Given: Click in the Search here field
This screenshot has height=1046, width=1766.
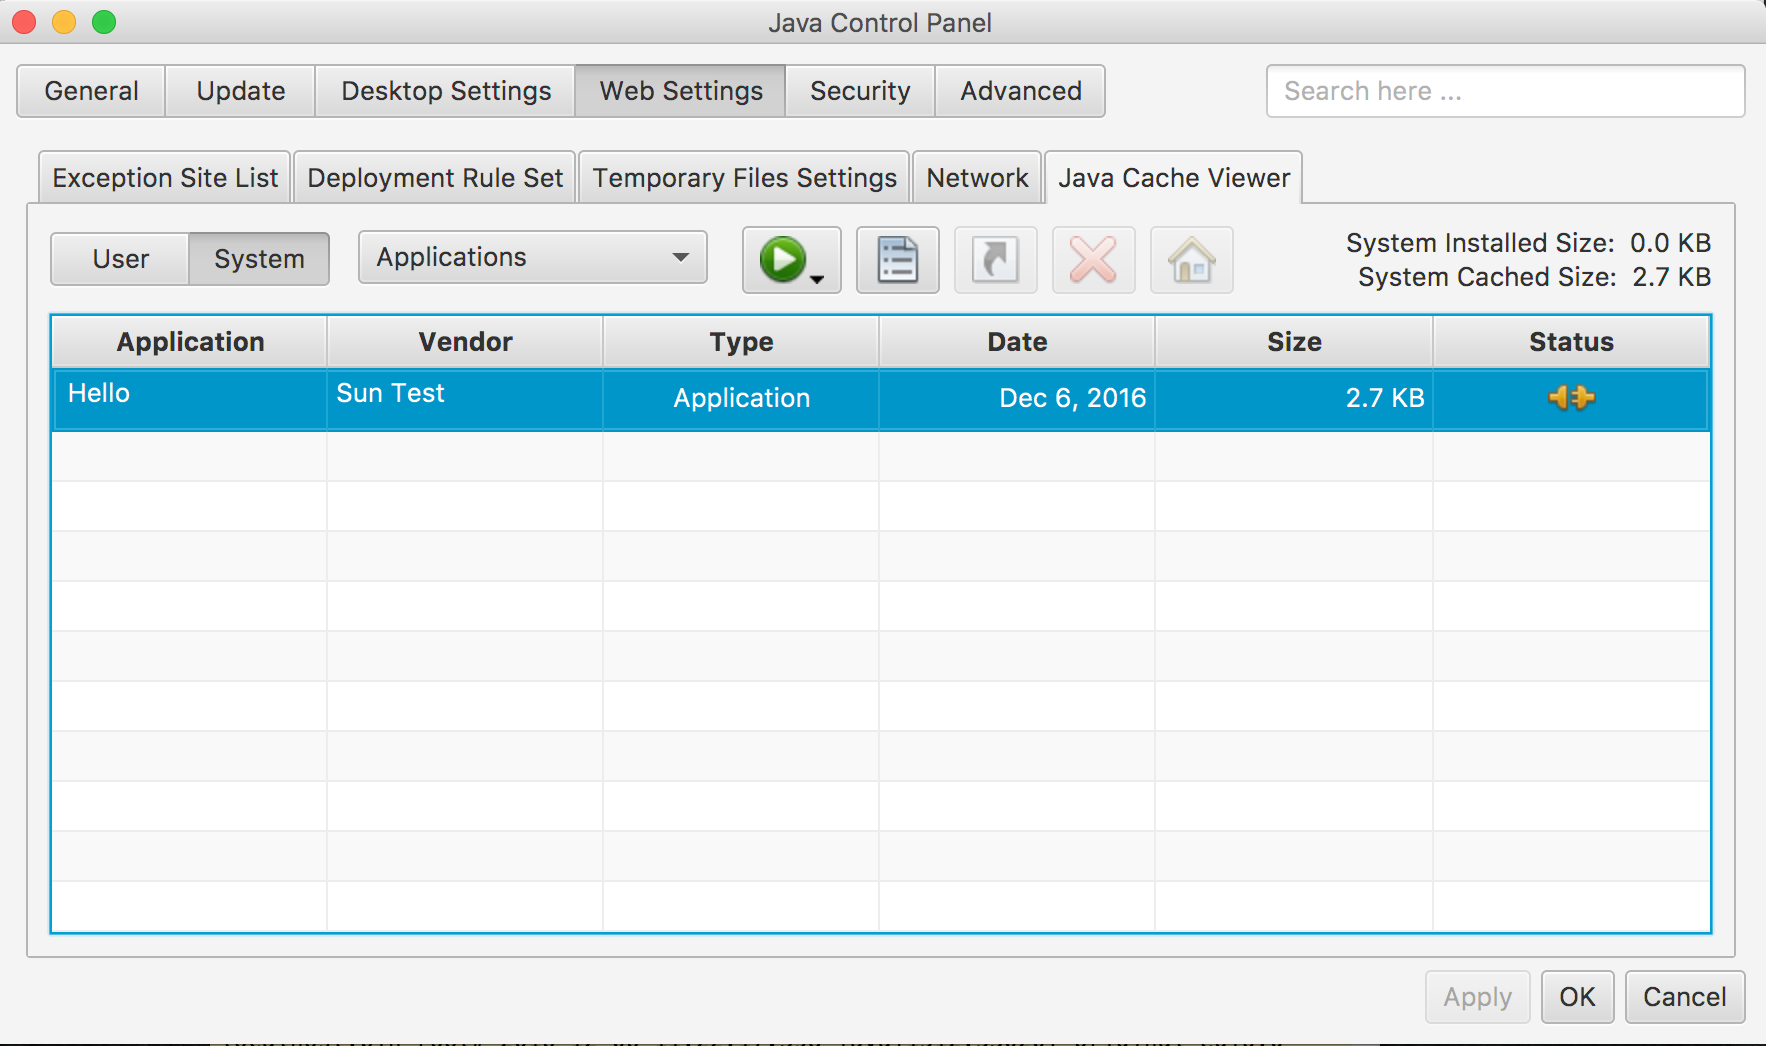Looking at the screenshot, I should (1504, 91).
